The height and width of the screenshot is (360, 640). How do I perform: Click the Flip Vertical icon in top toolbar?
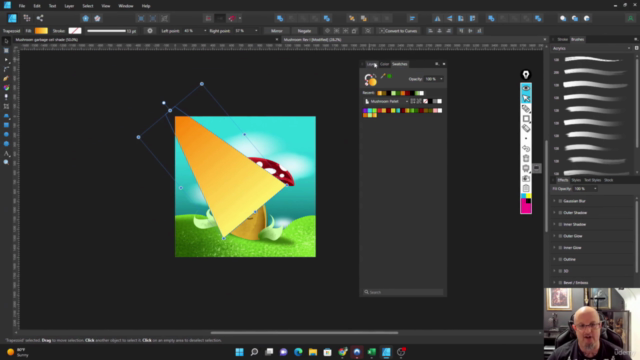pyautogui.click(x=449, y=18)
